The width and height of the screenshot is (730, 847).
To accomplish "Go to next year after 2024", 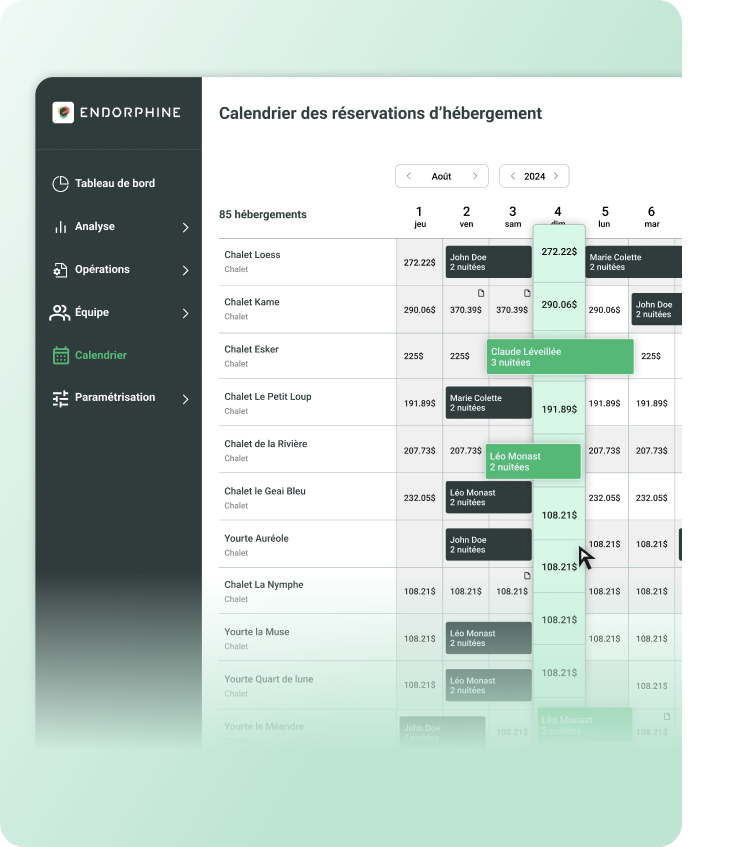I will click(x=556, y=176).
